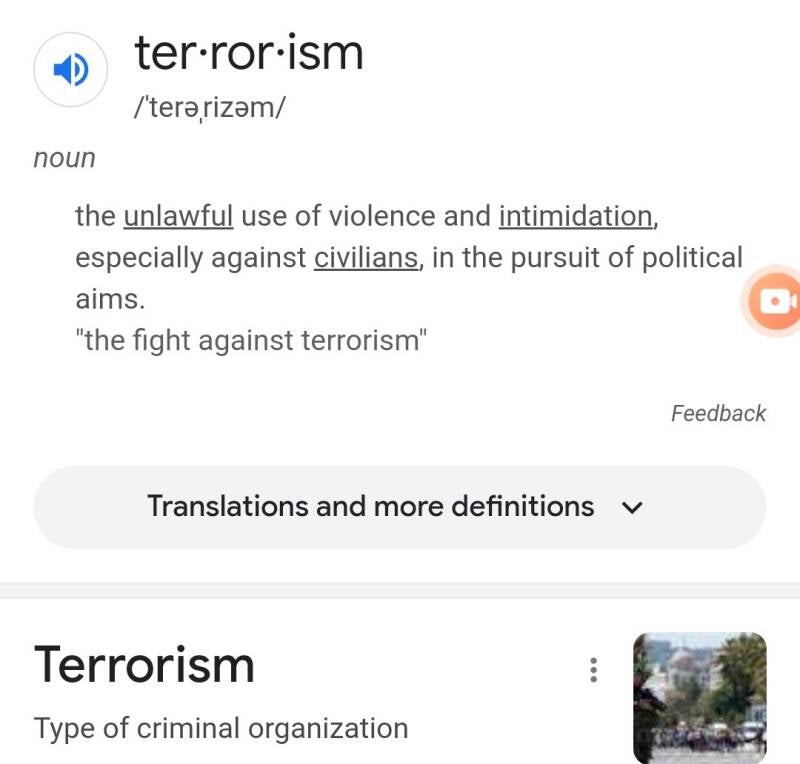This screenshot has height=764, width=800.
Task: Select the example phrase 'the fight against terrorism'
Action: (x=251, y=340)
